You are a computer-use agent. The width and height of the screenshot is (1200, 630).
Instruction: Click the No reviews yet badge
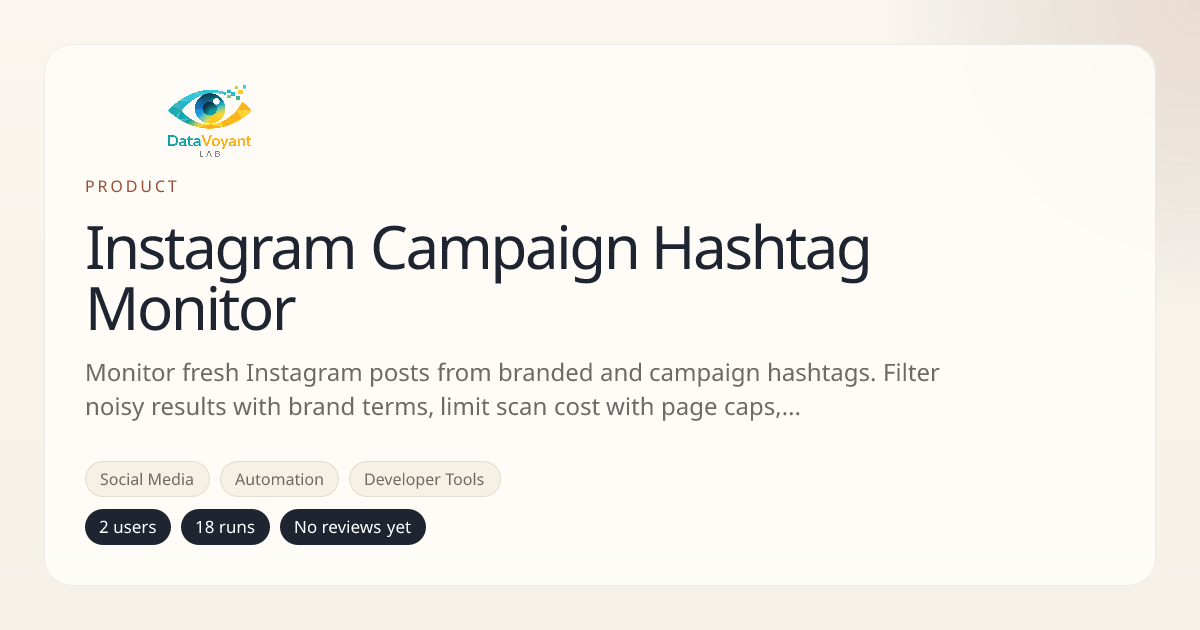(352, 527)
